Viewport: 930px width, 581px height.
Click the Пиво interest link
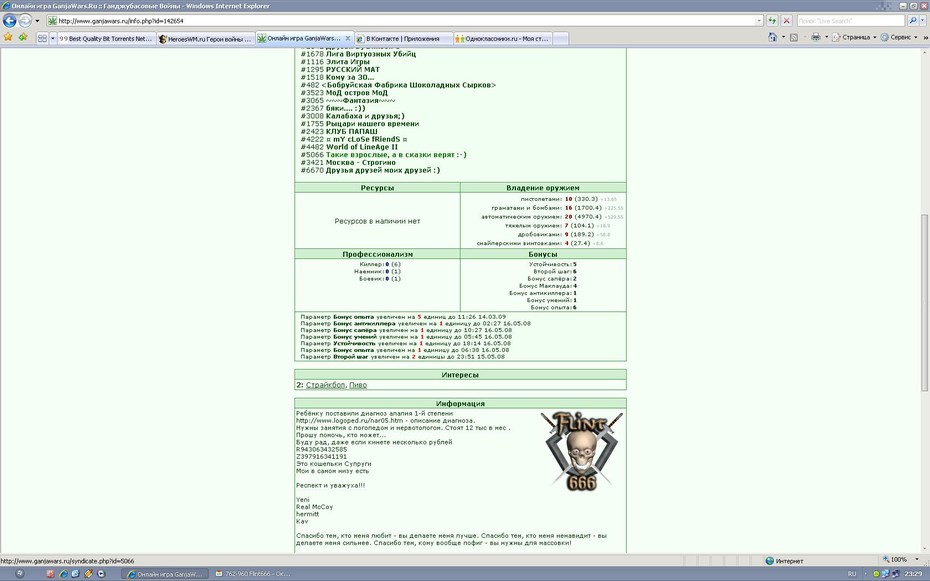coord(358,385)
